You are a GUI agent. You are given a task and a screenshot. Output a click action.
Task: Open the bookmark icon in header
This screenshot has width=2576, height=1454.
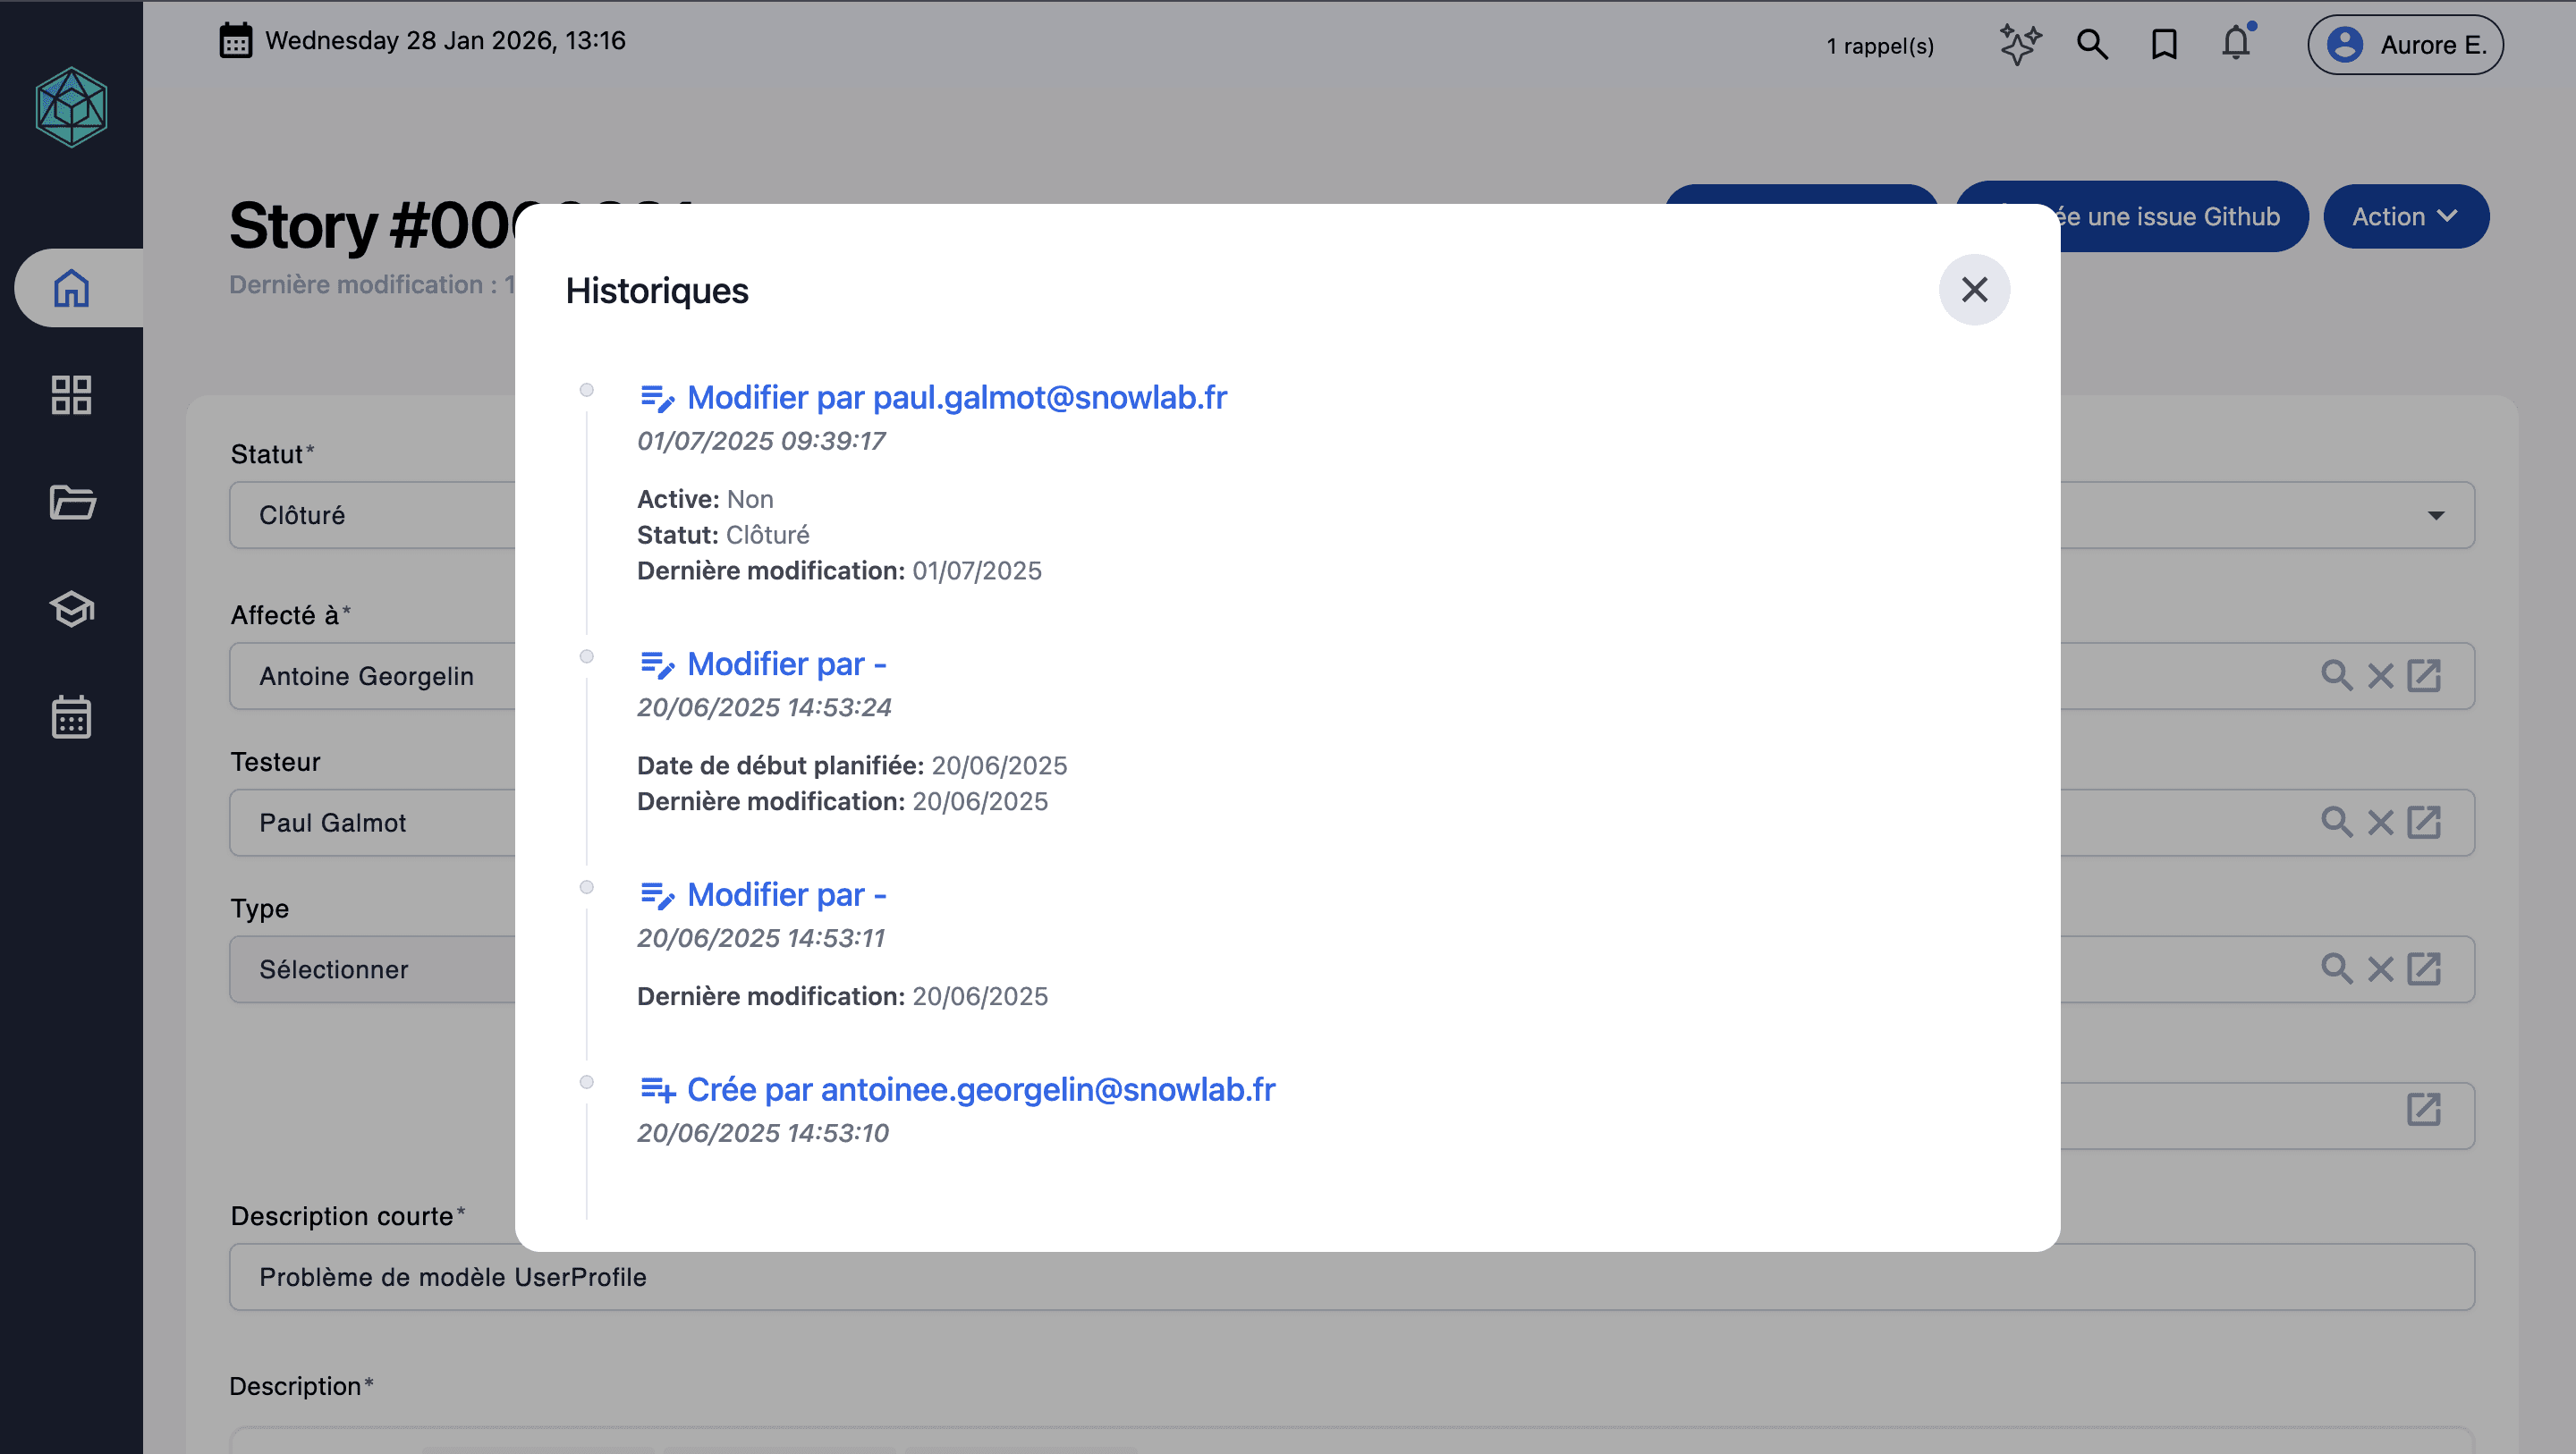2164,44
